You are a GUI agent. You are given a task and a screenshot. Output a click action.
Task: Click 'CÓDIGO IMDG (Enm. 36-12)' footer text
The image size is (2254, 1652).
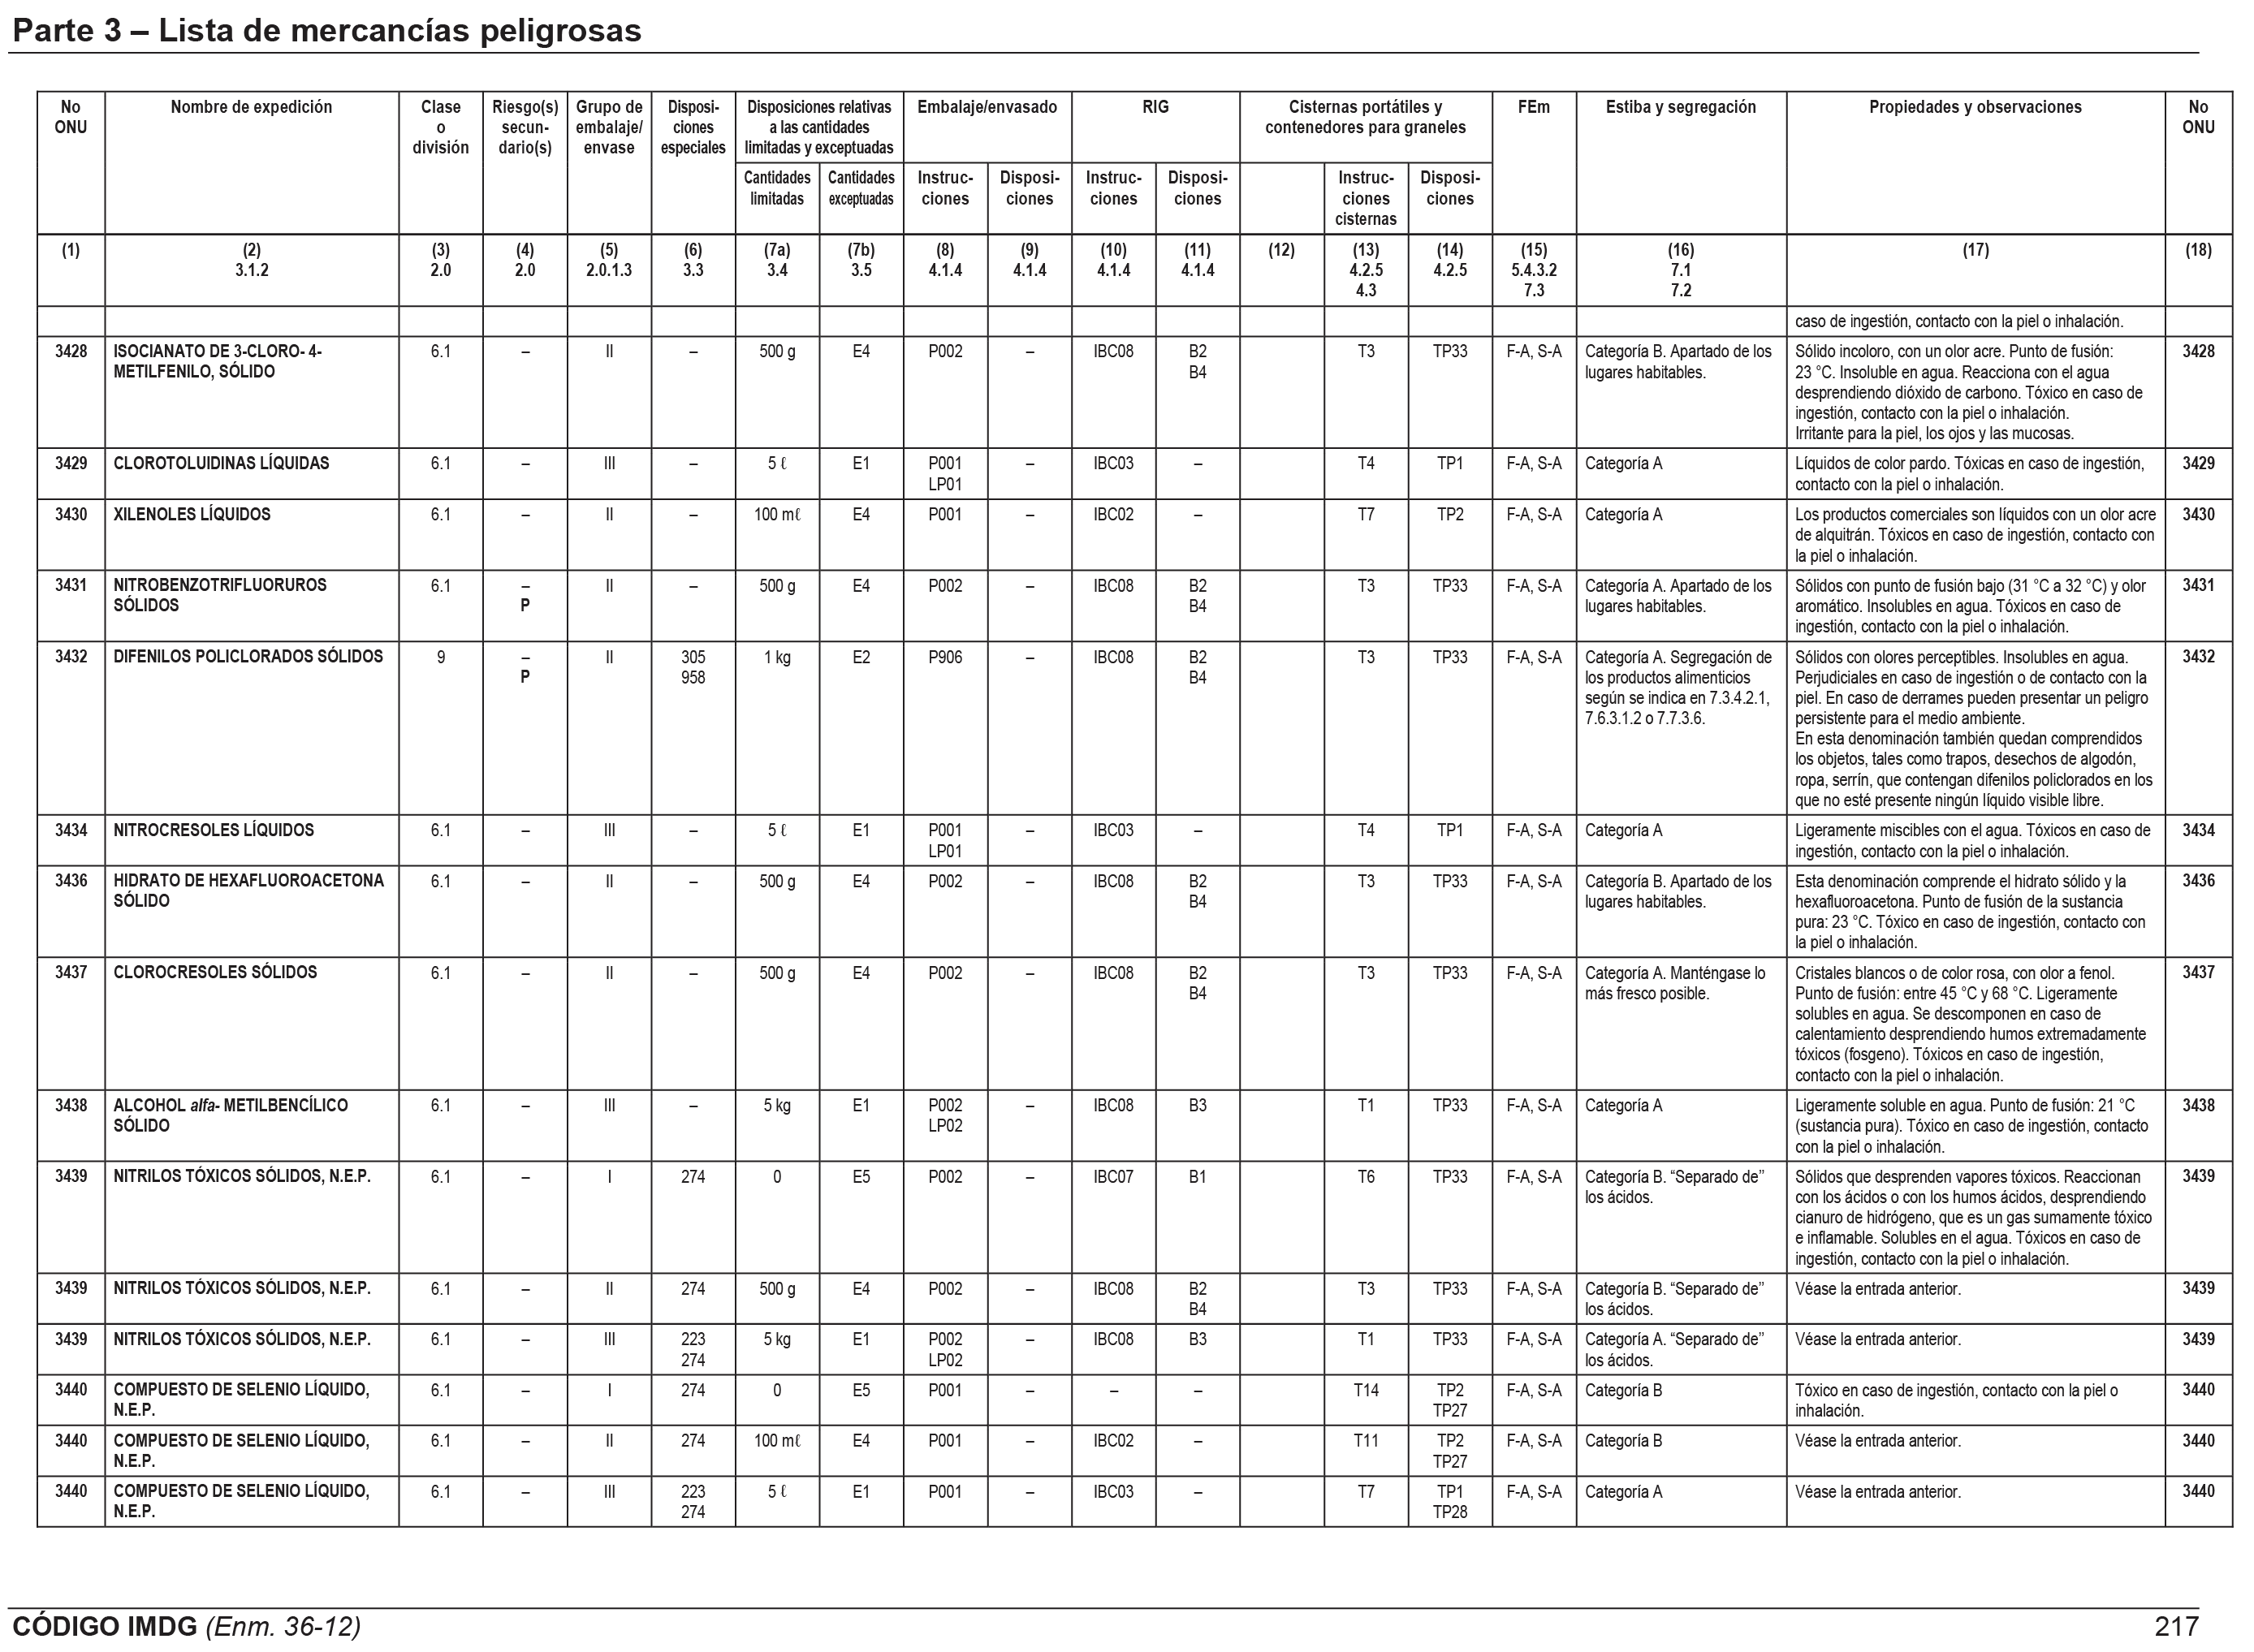point(186,1627)
